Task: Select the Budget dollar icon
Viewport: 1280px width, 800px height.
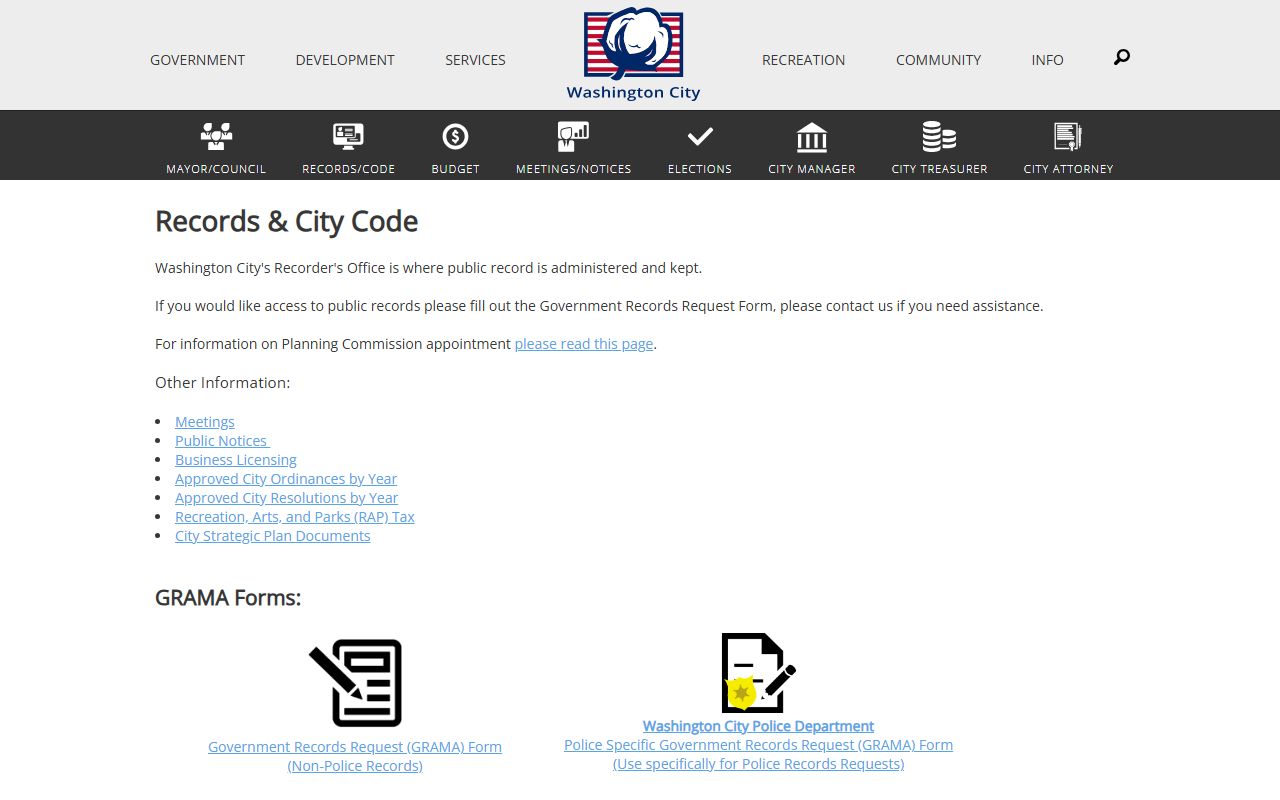Action: (455, 137)
